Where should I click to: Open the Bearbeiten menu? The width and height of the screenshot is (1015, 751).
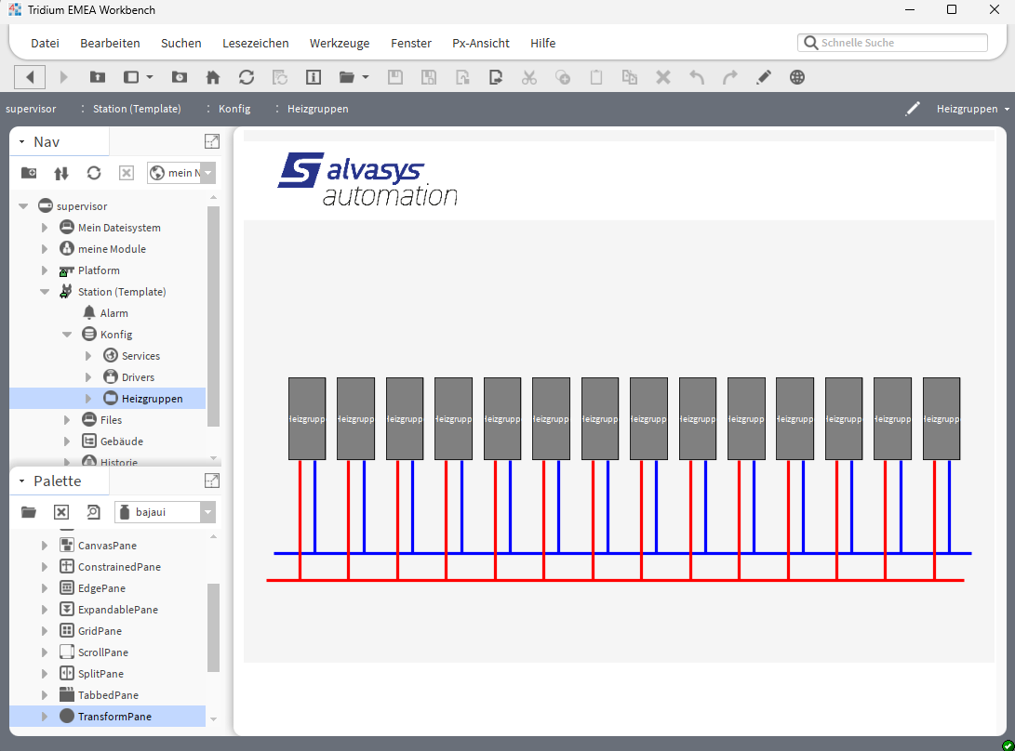[110, 43]
